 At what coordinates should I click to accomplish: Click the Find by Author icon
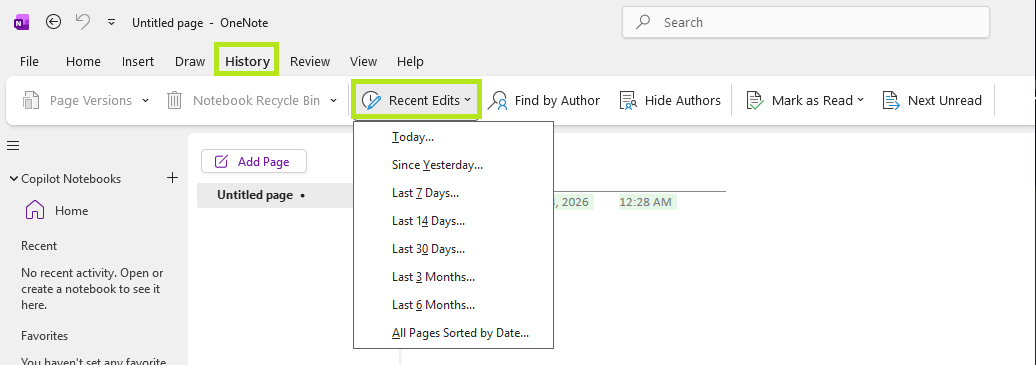click(498, 101)
